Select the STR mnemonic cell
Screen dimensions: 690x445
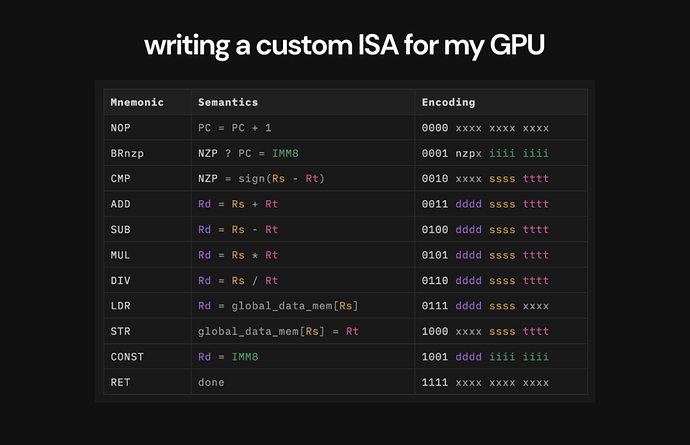(121, 331)
